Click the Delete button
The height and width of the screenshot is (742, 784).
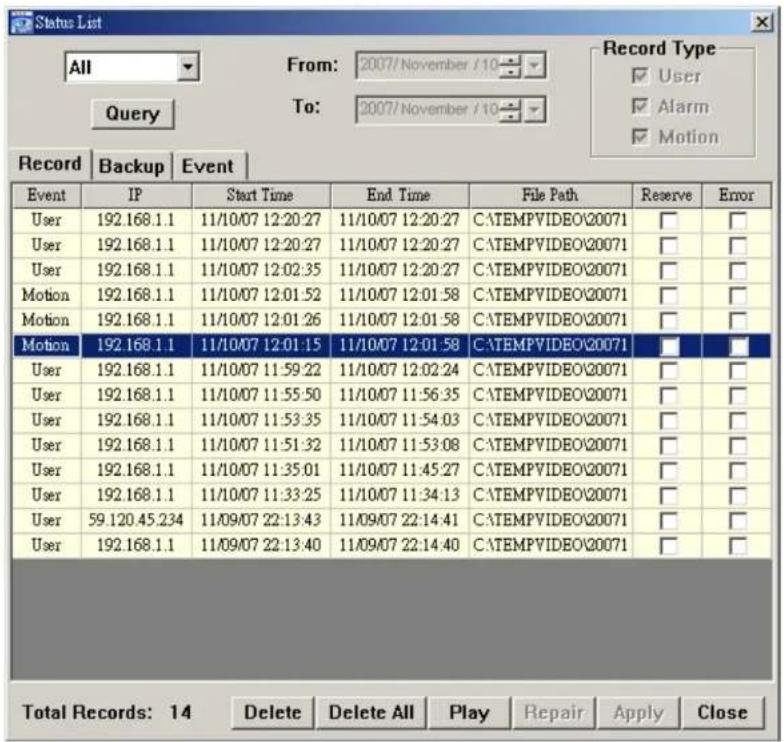pos(273,712)
